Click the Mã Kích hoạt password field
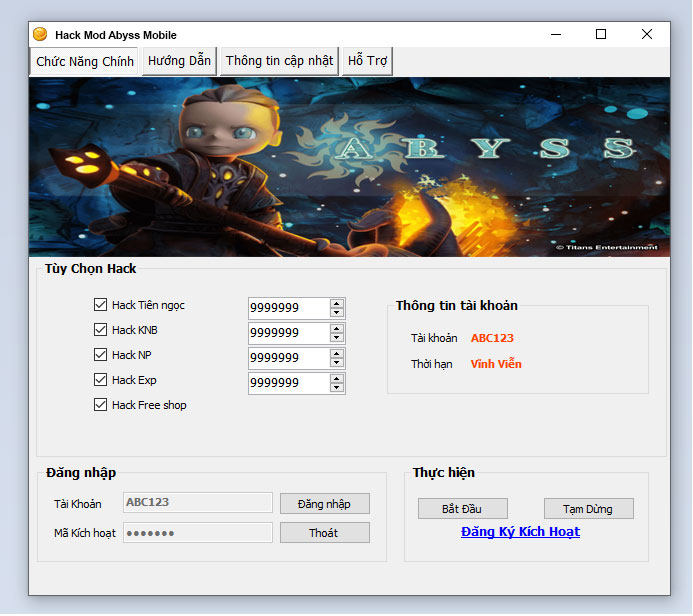This screenshot has width=693, height=616. (x=198, y=532)
